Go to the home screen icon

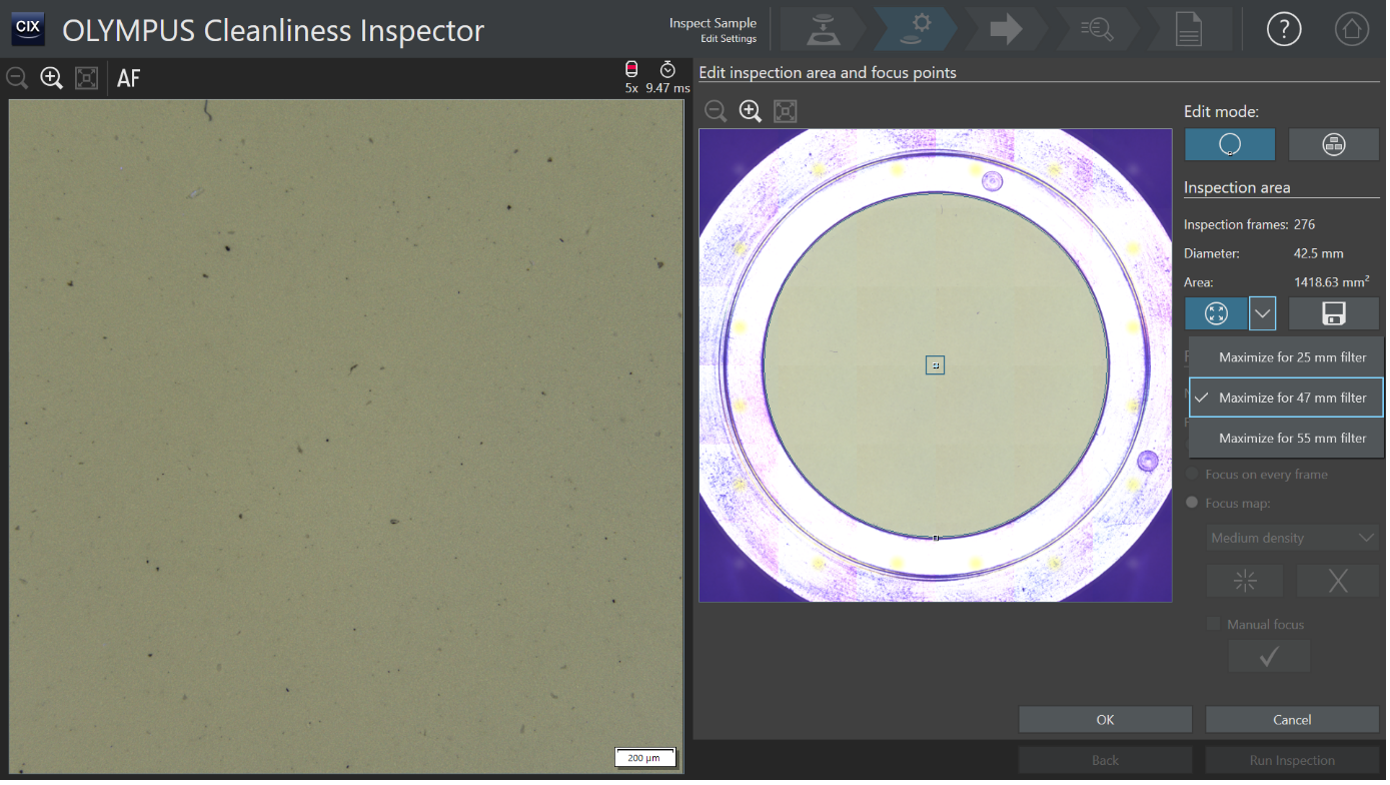1351,30
